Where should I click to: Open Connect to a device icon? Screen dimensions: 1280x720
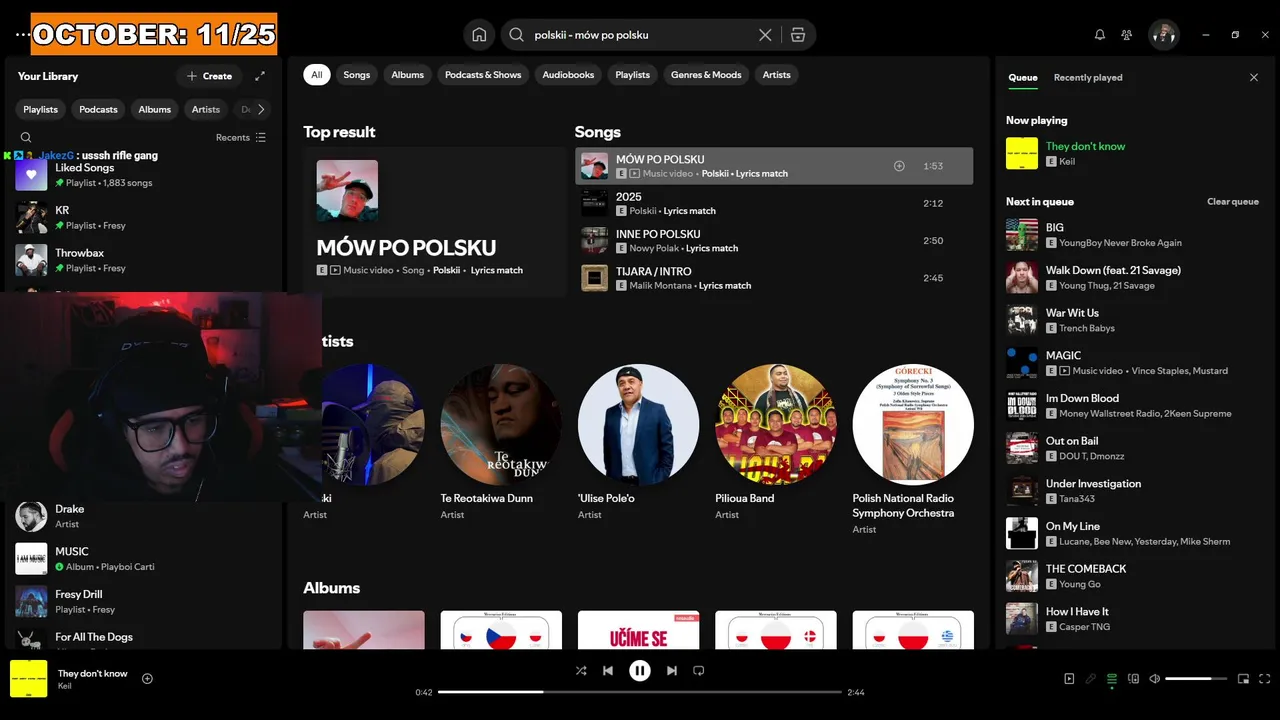point(1134,679)
